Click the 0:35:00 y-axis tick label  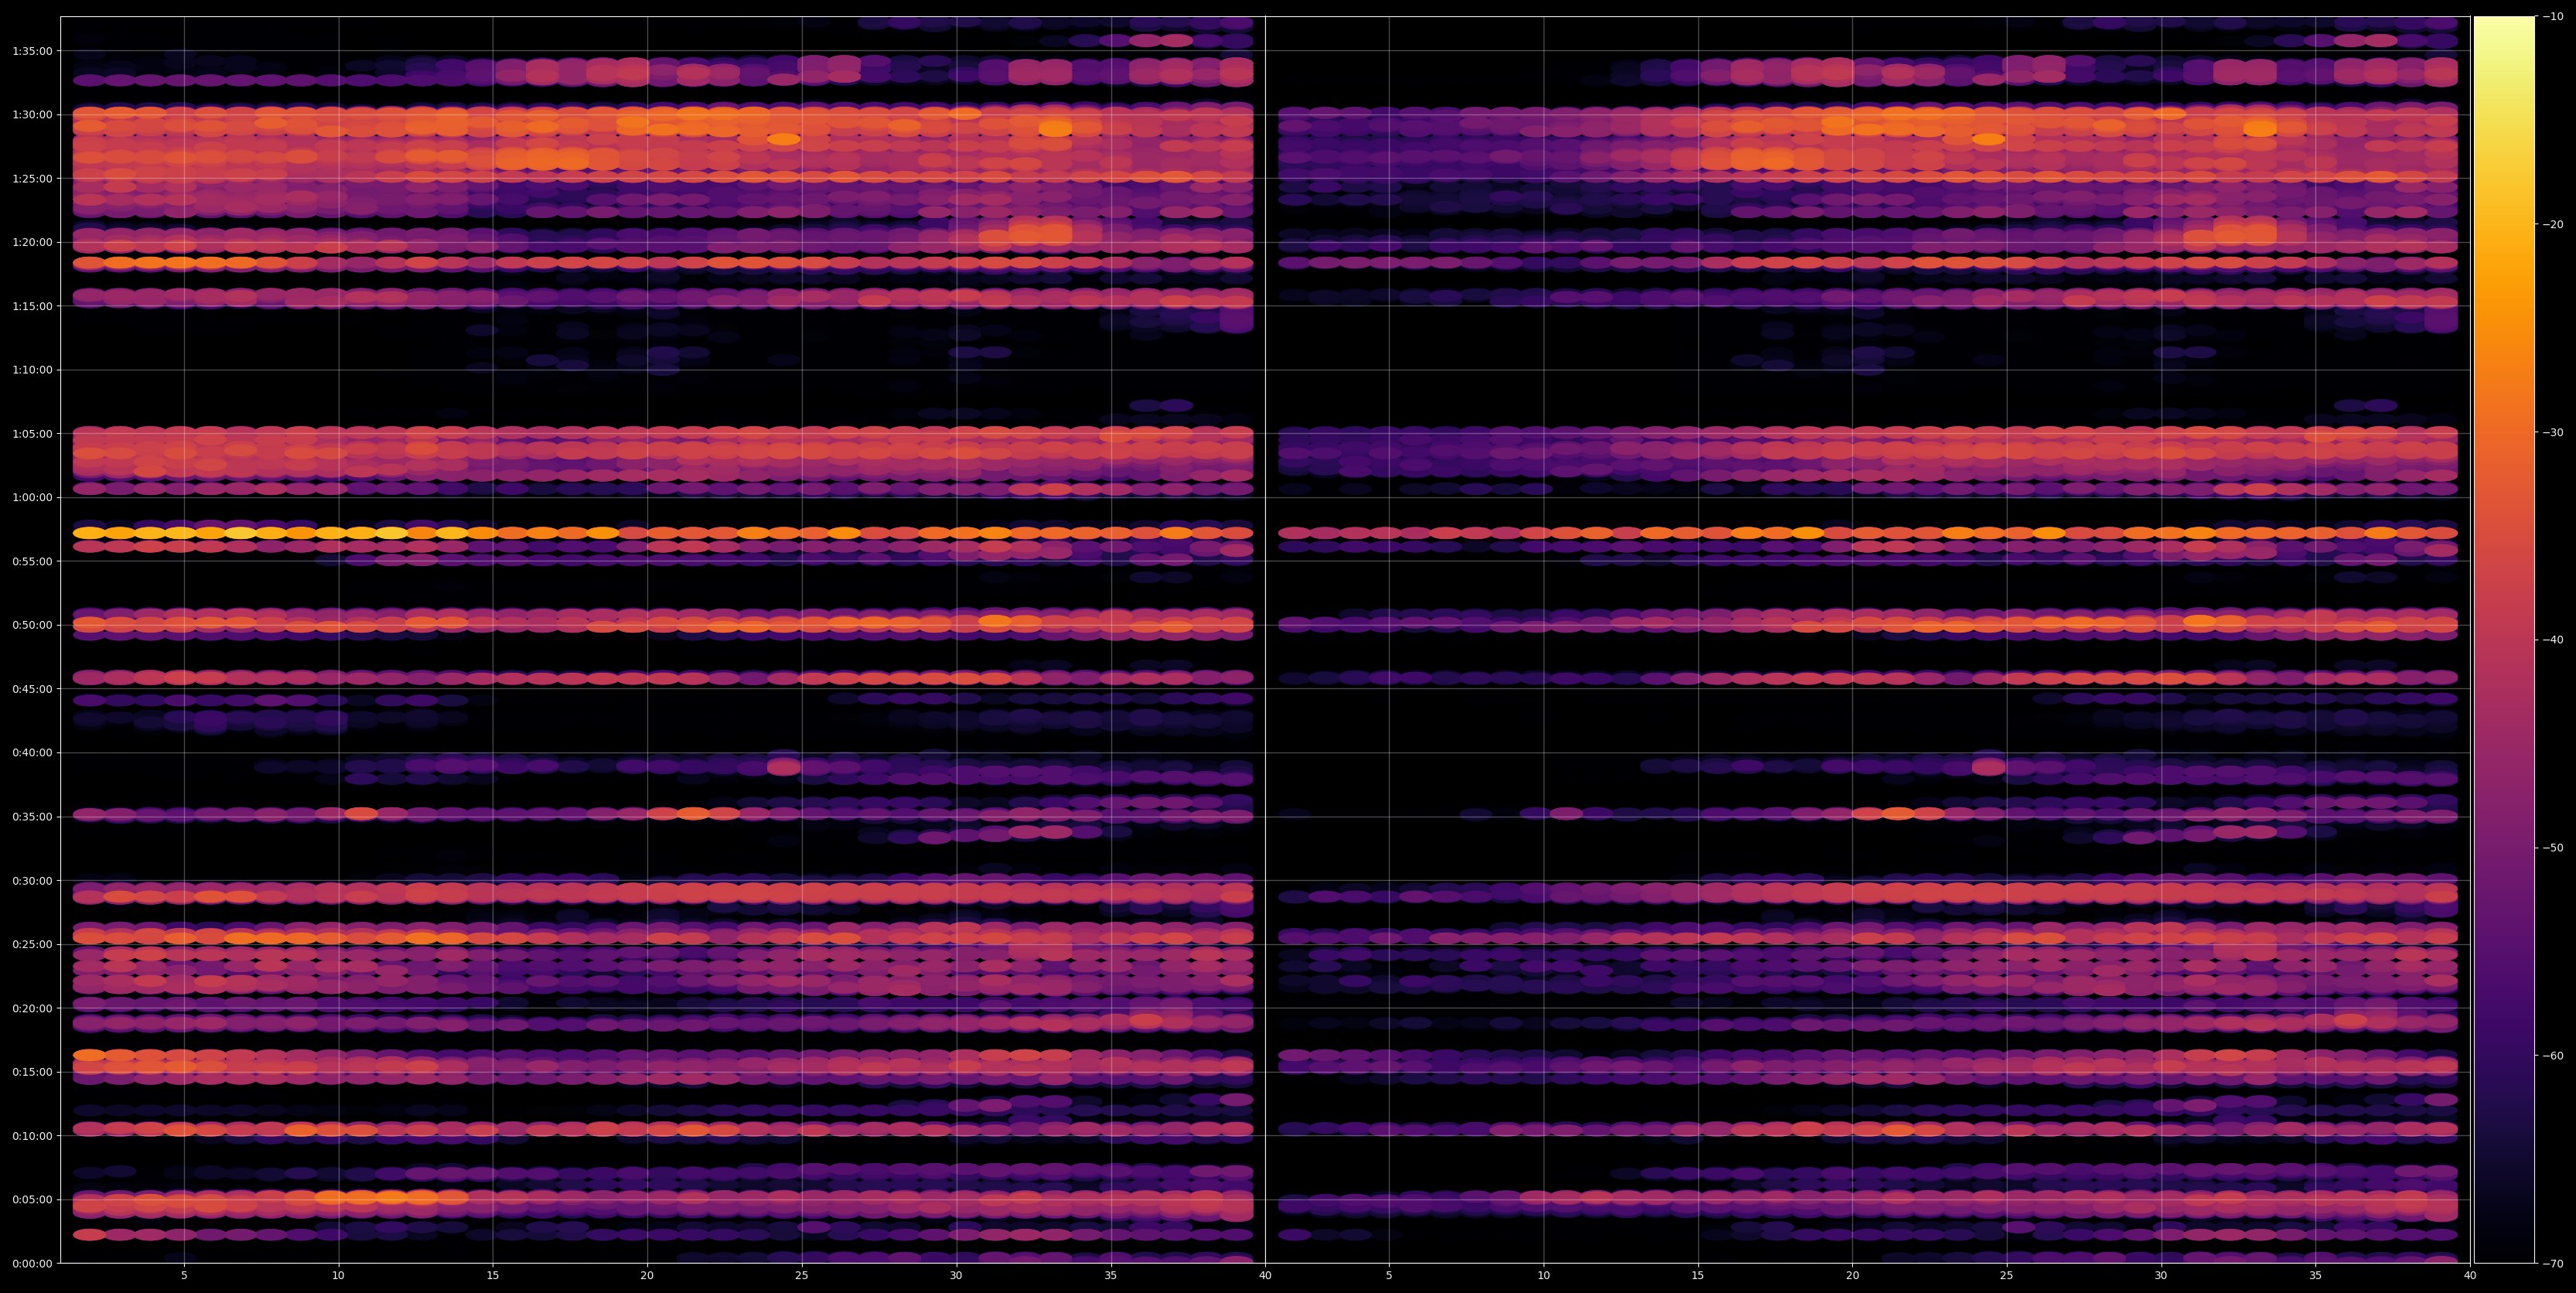[32, 816]
